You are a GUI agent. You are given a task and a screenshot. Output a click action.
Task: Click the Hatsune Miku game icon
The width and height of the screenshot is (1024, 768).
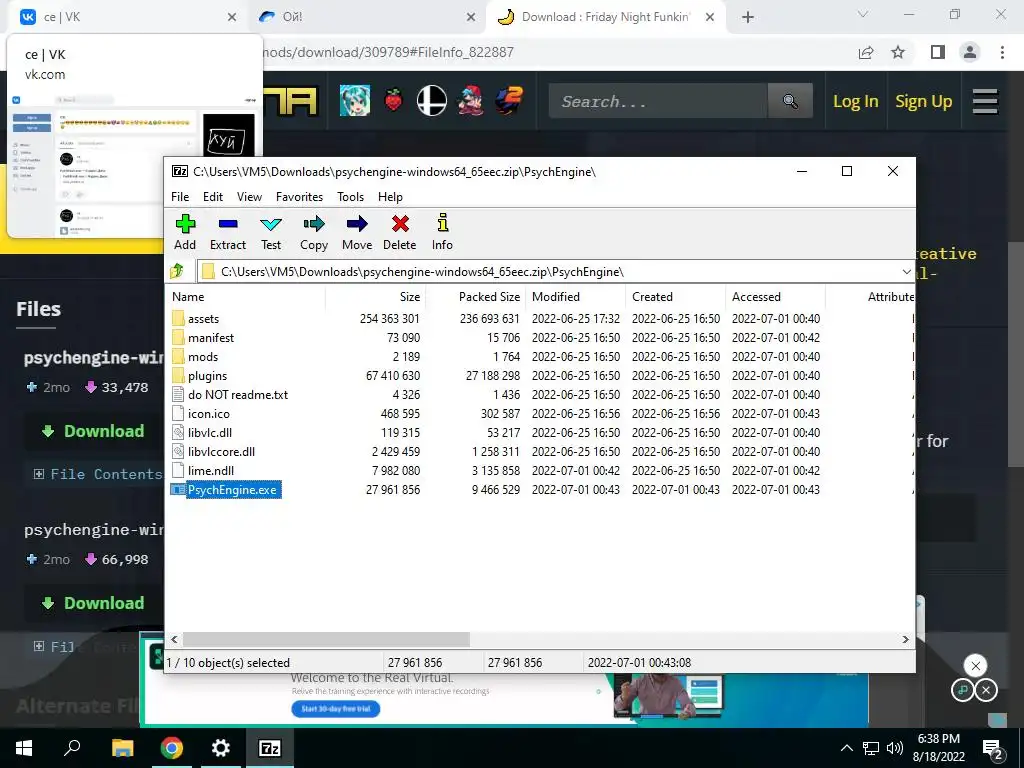click(x=355, y=101)
